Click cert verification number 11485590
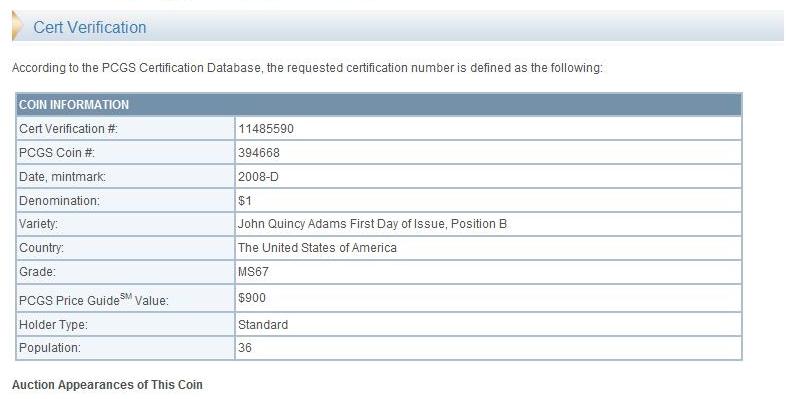 tap(266, 129)
